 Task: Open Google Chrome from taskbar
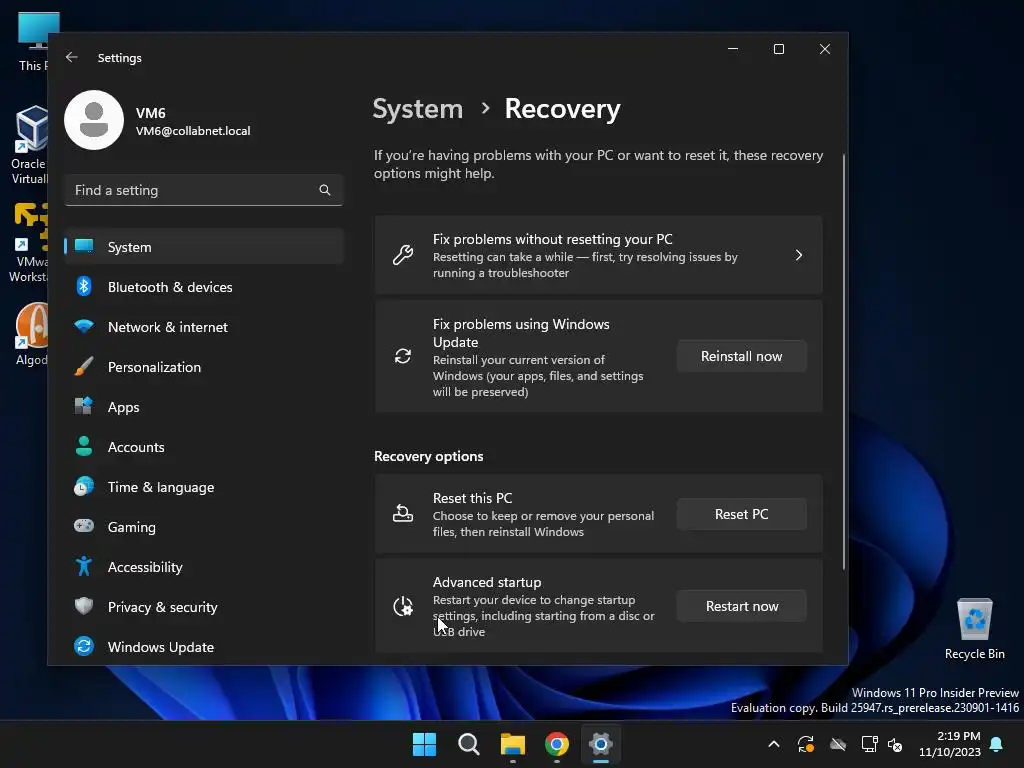click(x=557, y=744)
